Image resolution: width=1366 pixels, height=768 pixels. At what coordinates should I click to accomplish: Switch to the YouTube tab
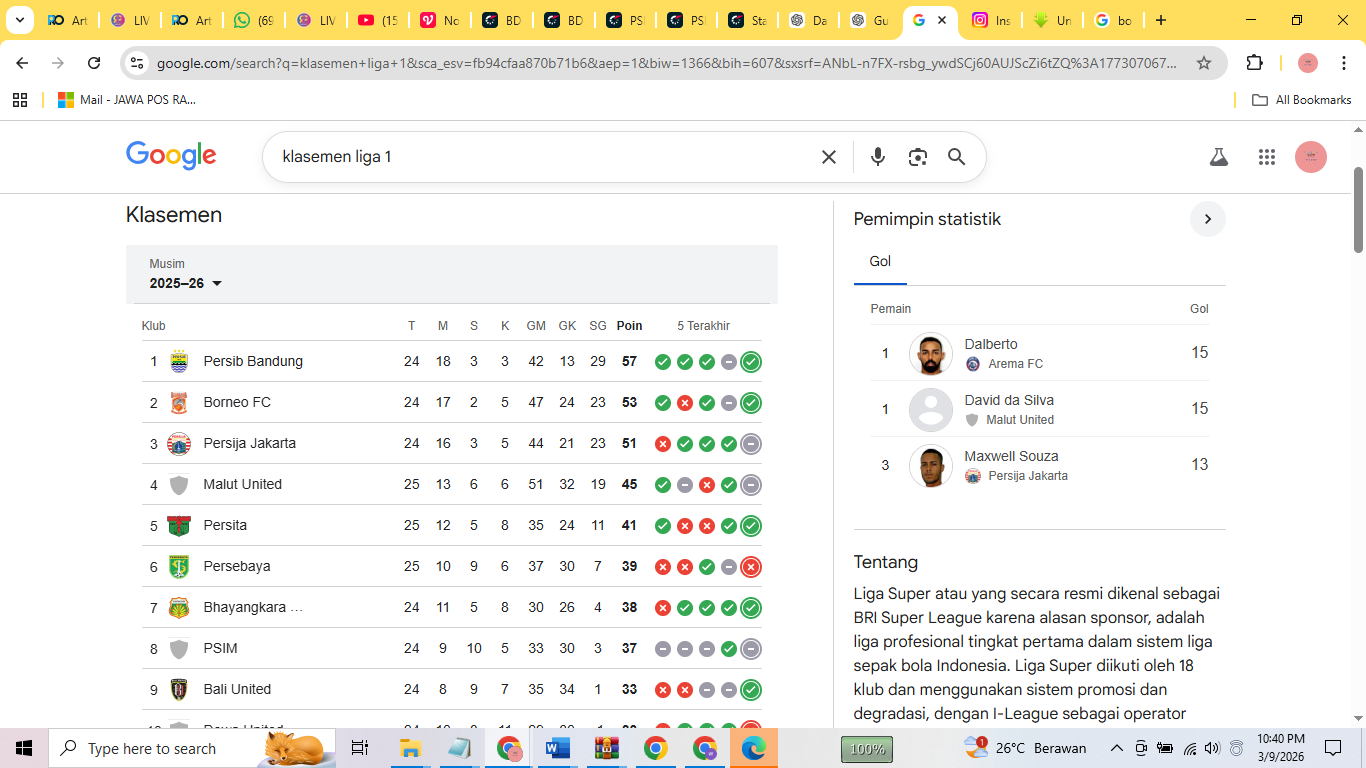pos(377,20)
